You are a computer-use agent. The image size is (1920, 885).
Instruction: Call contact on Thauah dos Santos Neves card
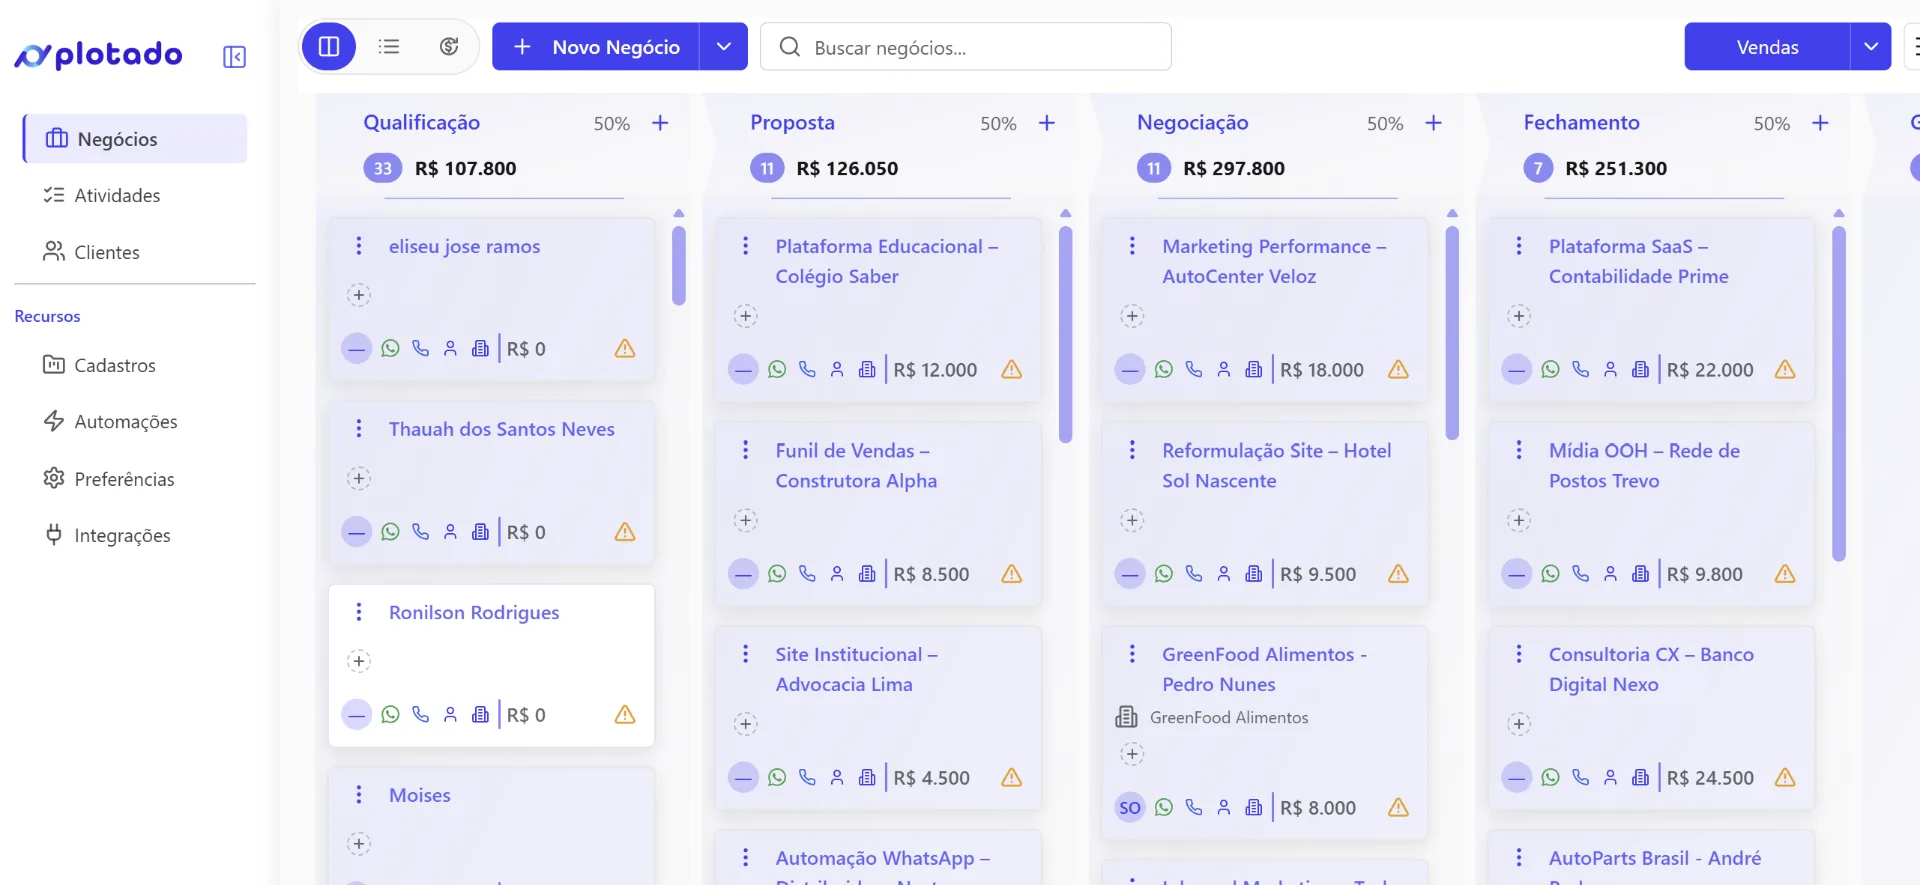(x=421, y=531)
